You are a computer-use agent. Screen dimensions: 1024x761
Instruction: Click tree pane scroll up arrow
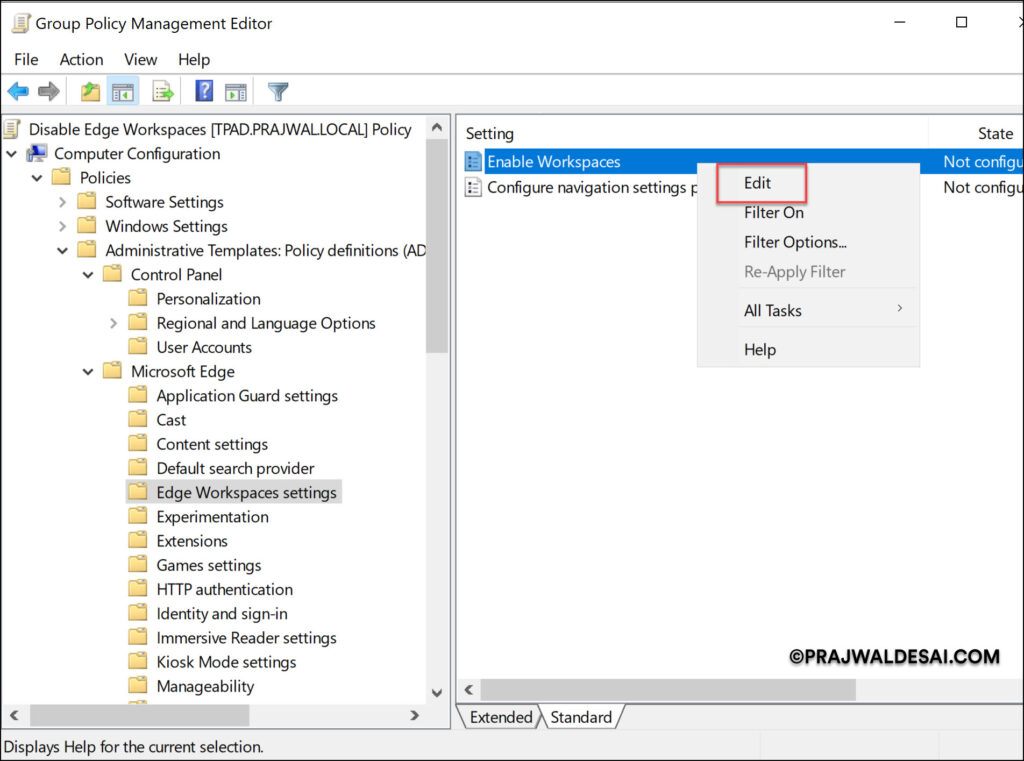pos(437,127)
